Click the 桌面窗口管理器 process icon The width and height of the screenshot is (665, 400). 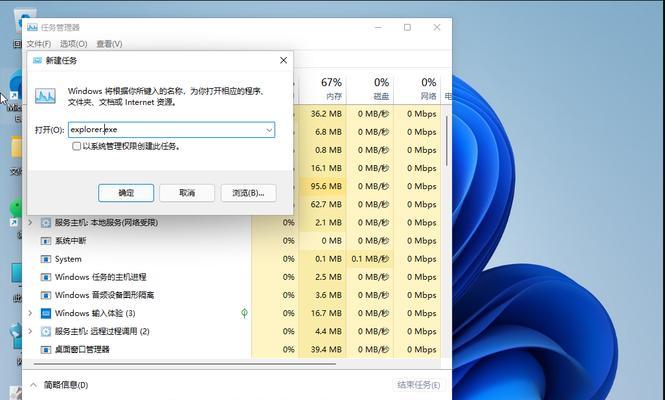(x=46, y=350)
